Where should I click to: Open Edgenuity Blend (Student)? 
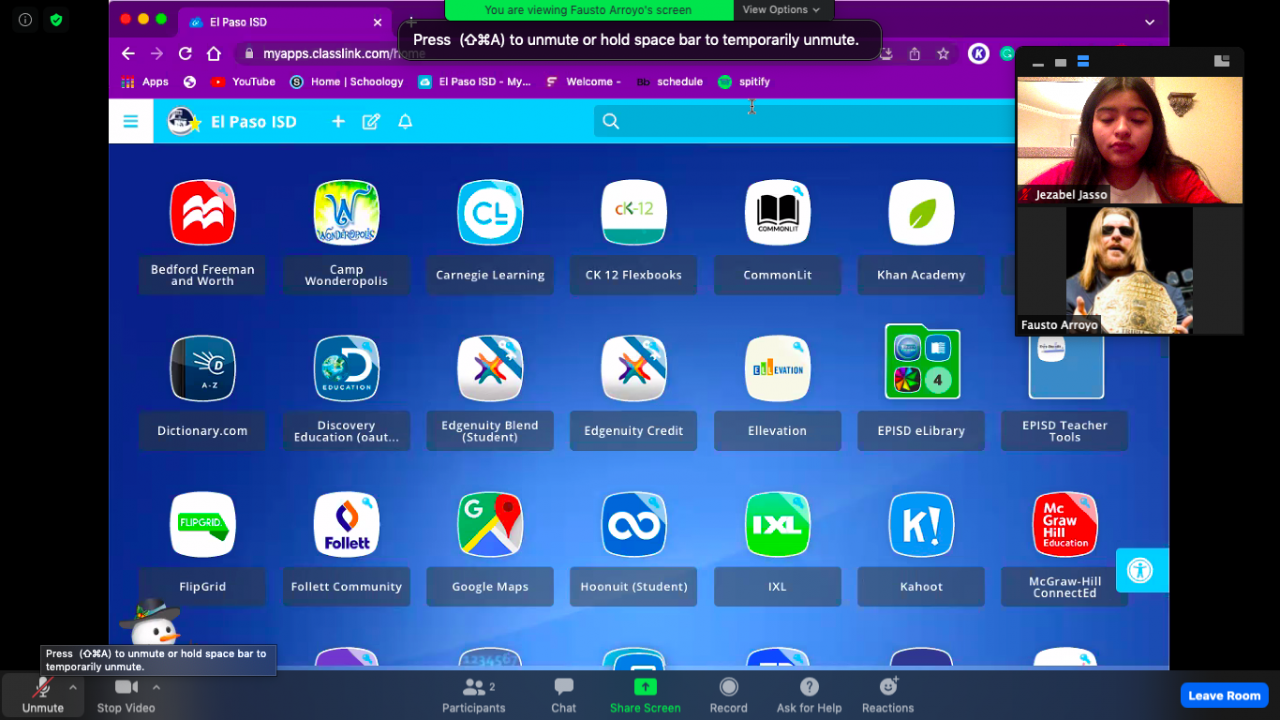[490, 369]
